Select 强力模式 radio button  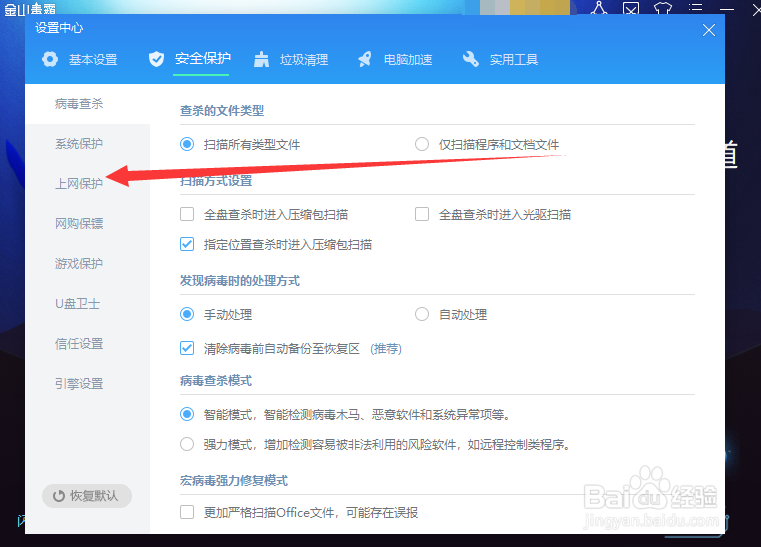187,444
